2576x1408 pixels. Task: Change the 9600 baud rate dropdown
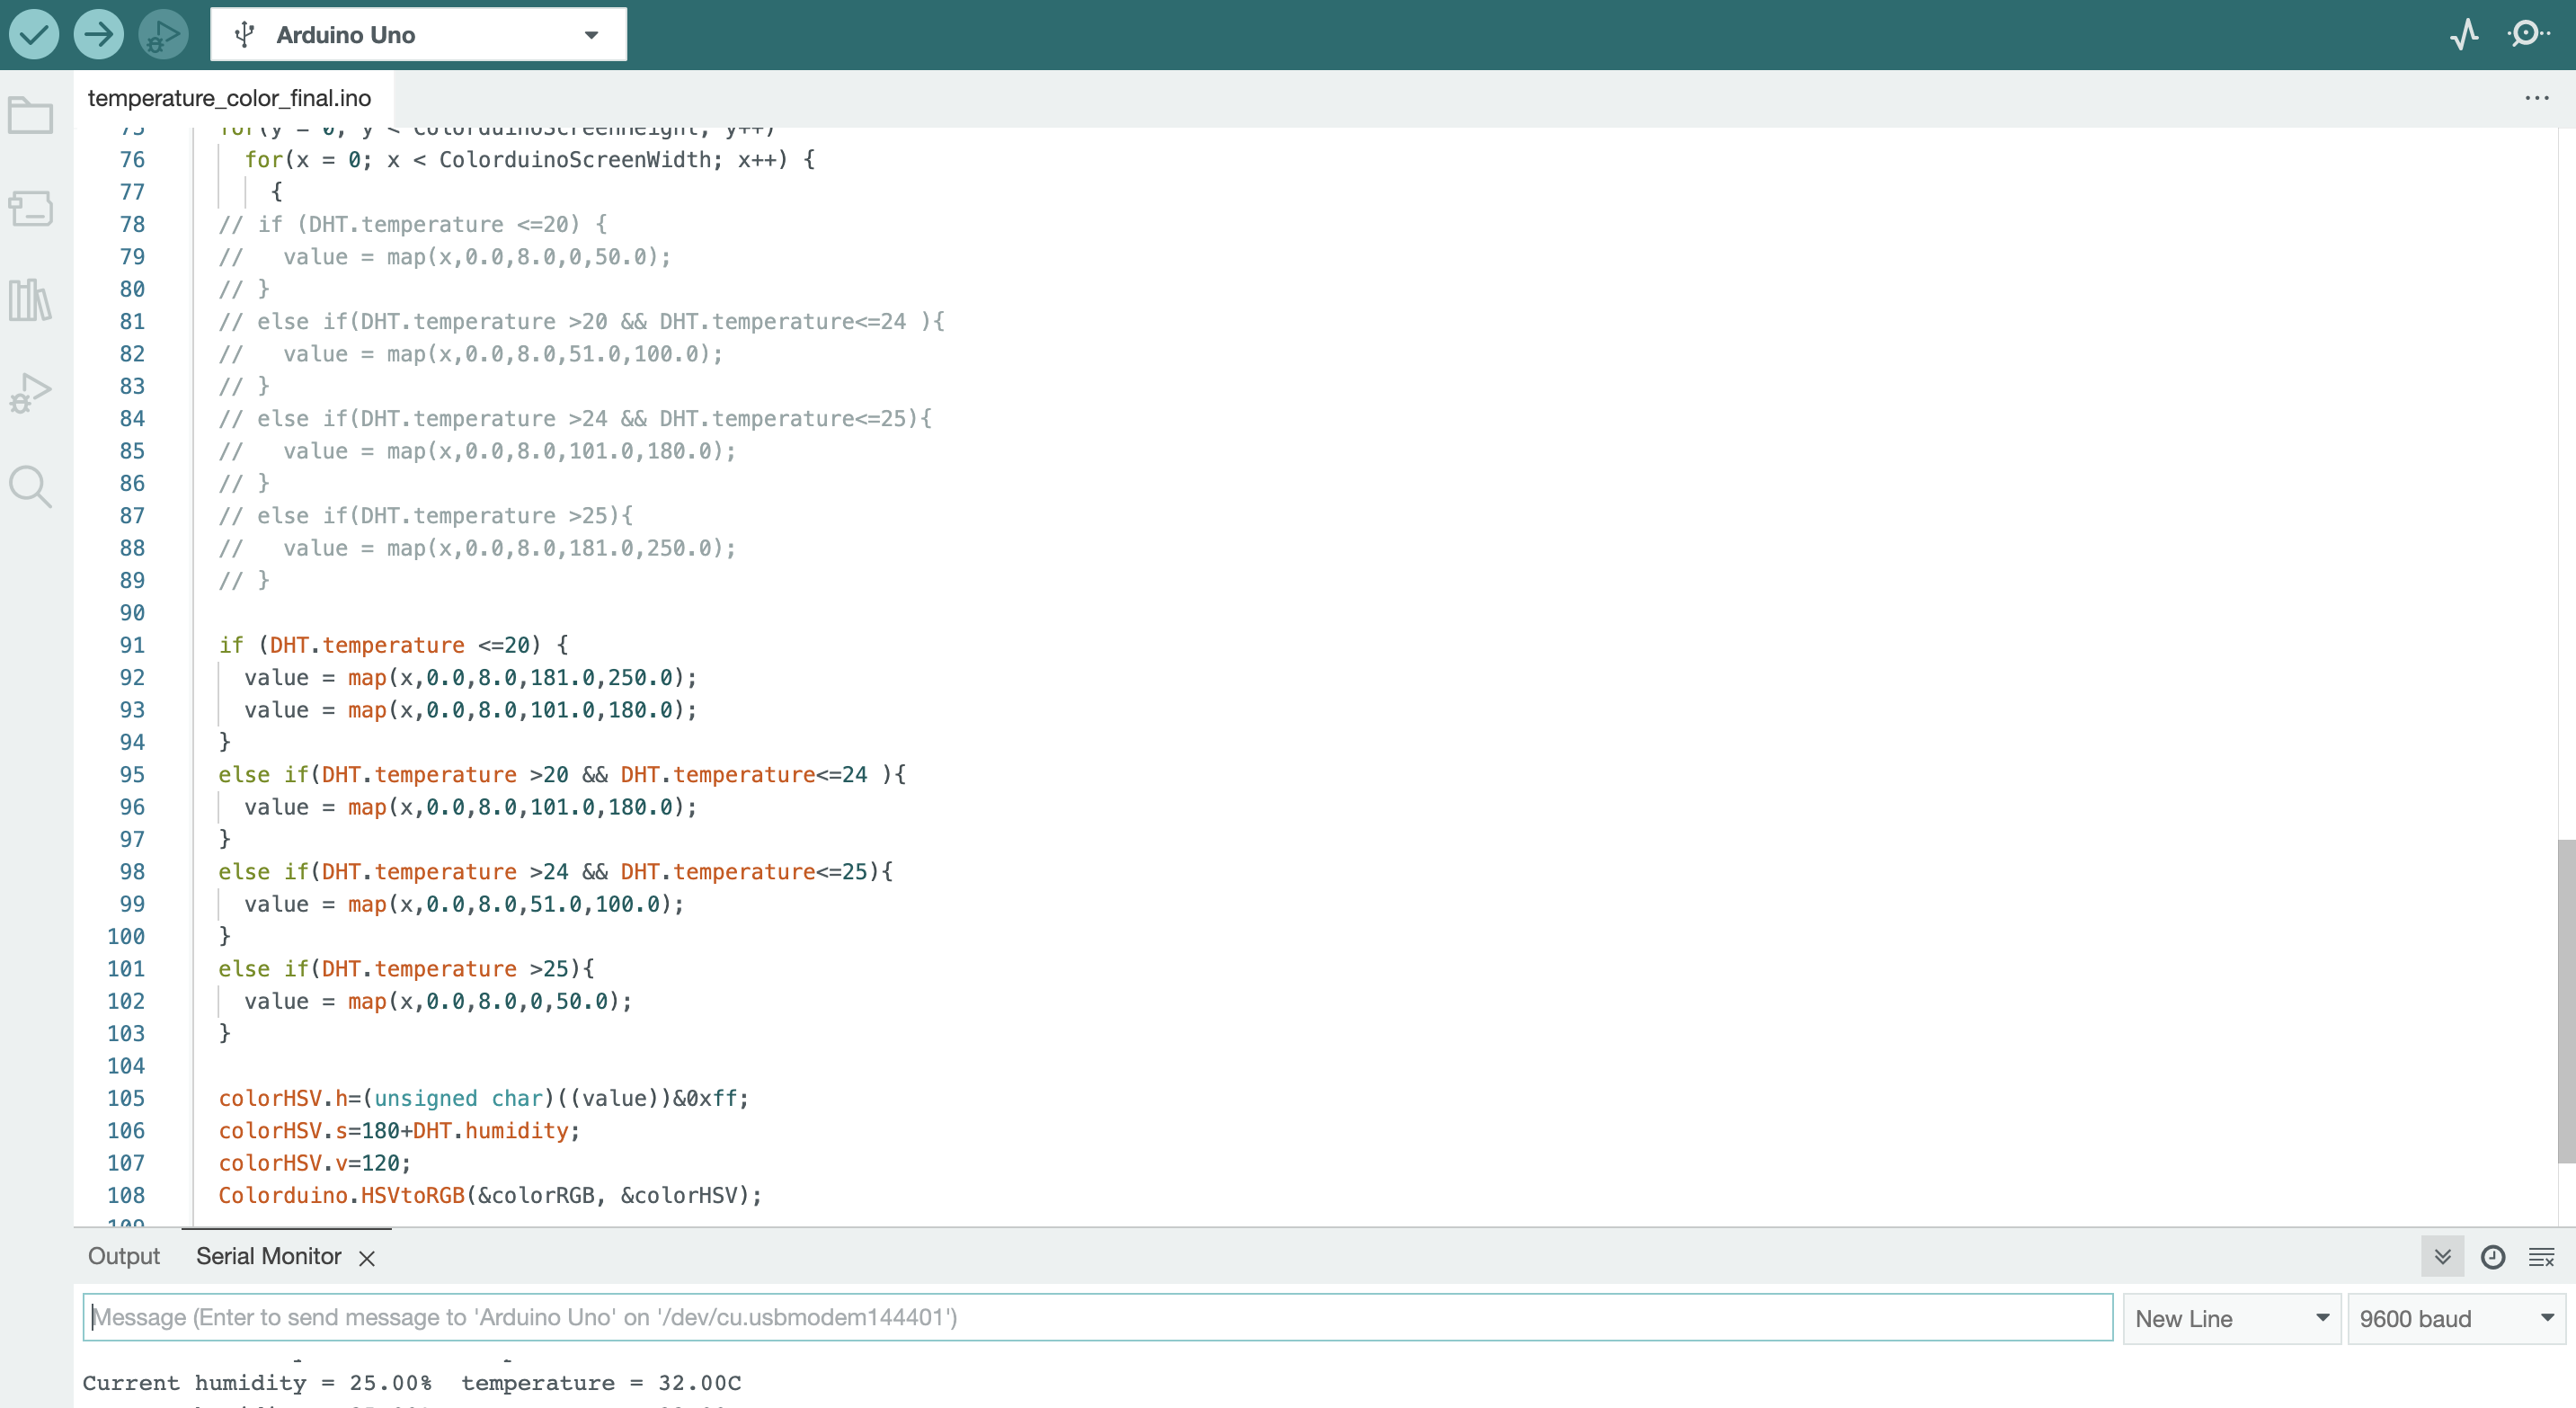click(x=2456, y=1318)
